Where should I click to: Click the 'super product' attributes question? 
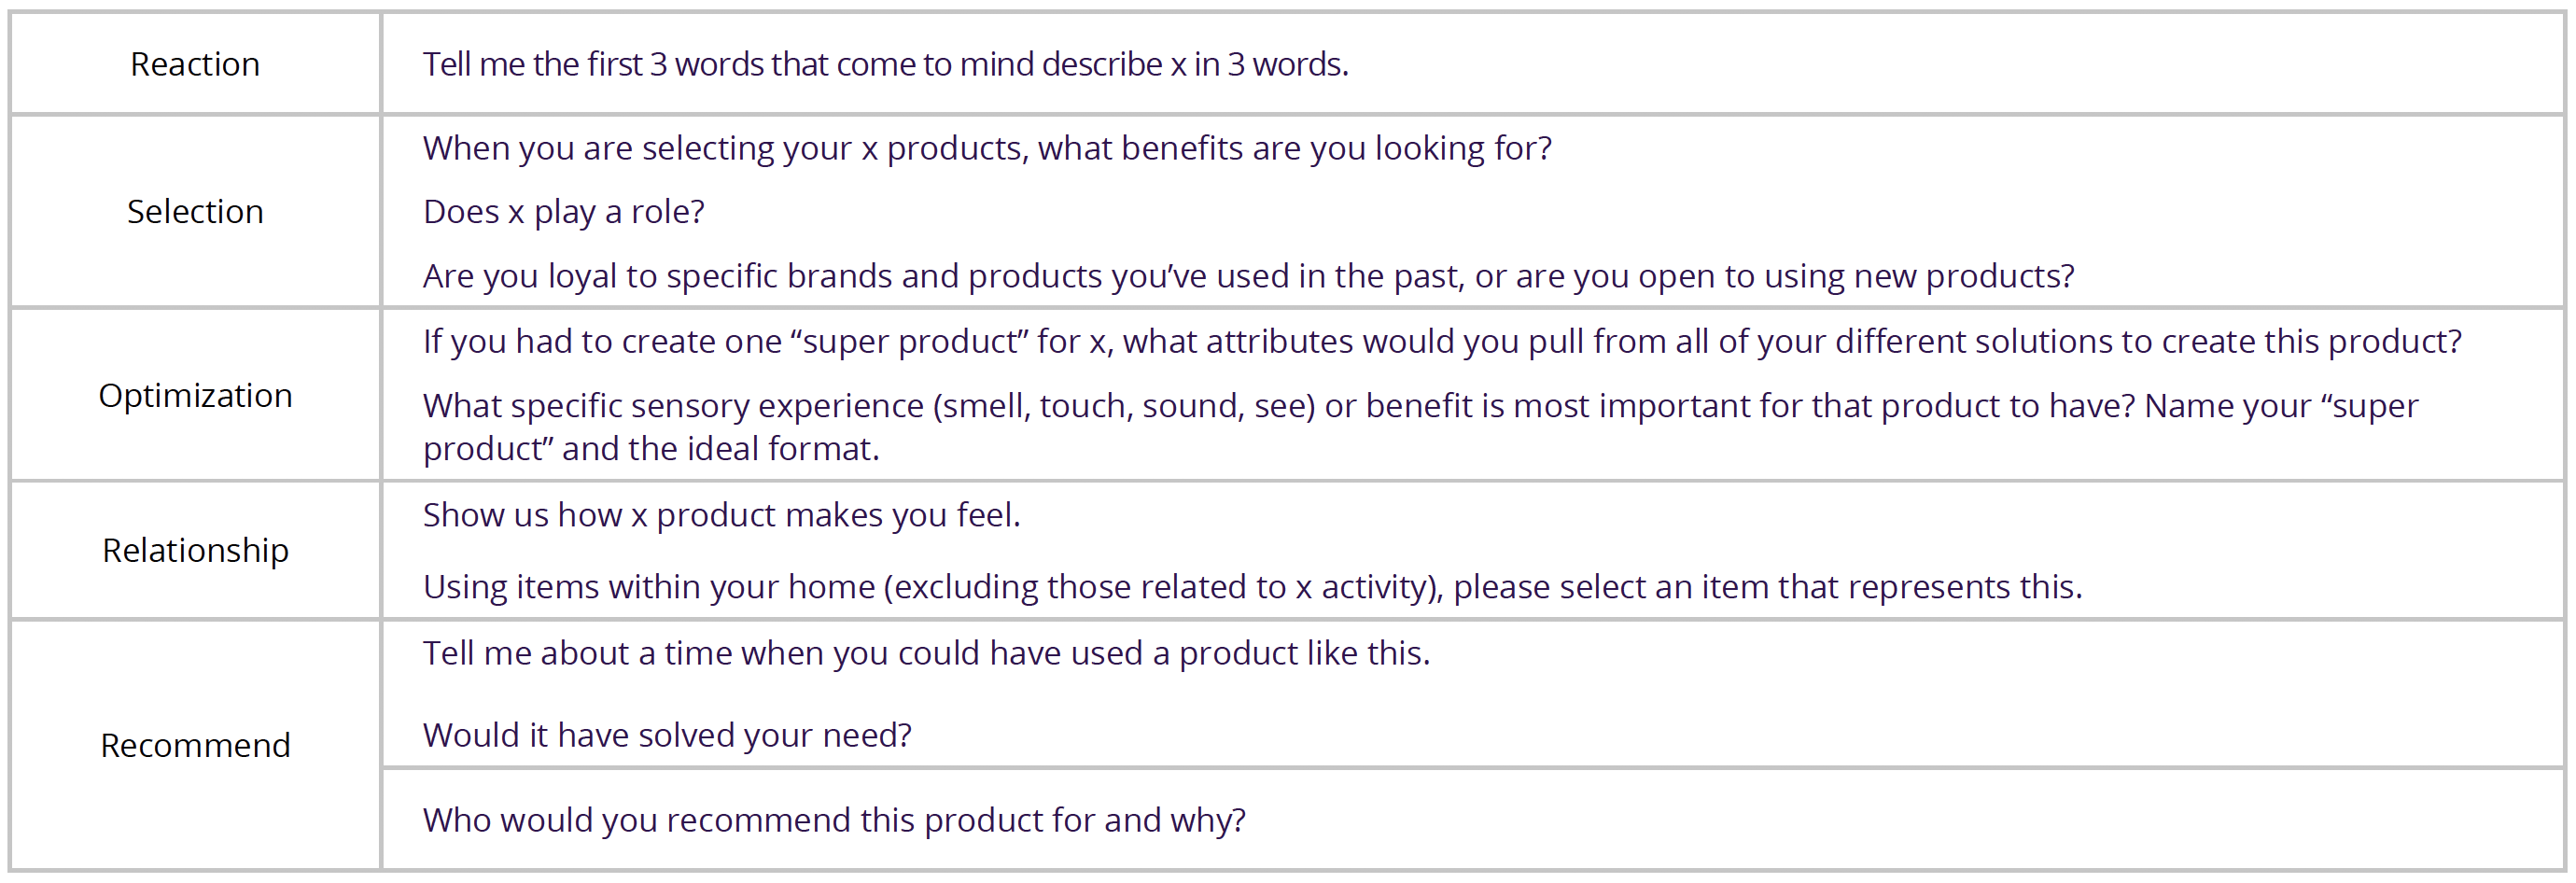1442,342
